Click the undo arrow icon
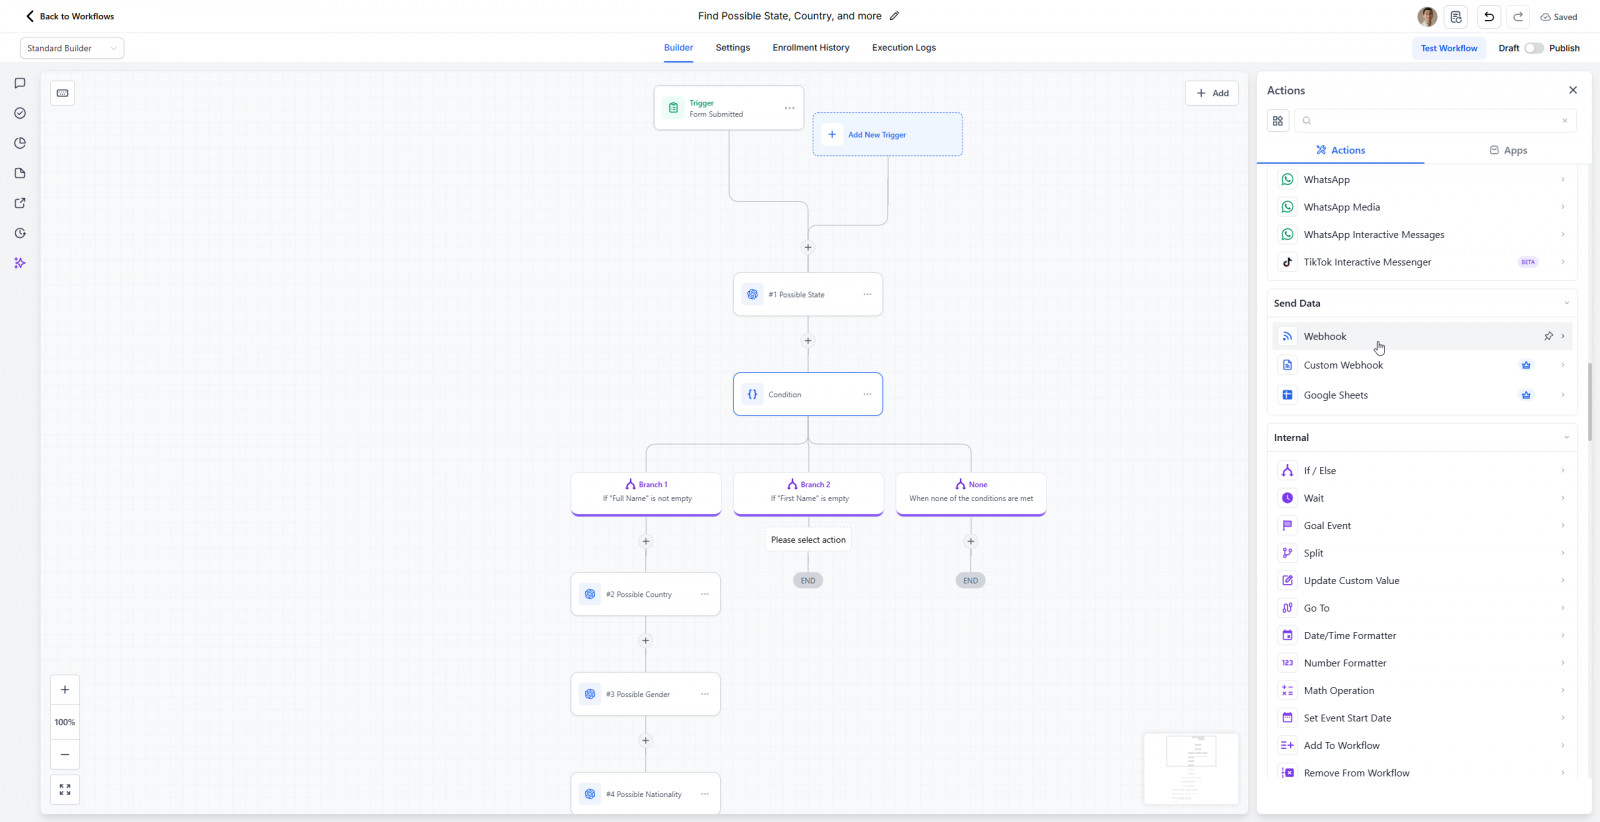Viewport: 1600px width, 822px height. click(1489, 17)
